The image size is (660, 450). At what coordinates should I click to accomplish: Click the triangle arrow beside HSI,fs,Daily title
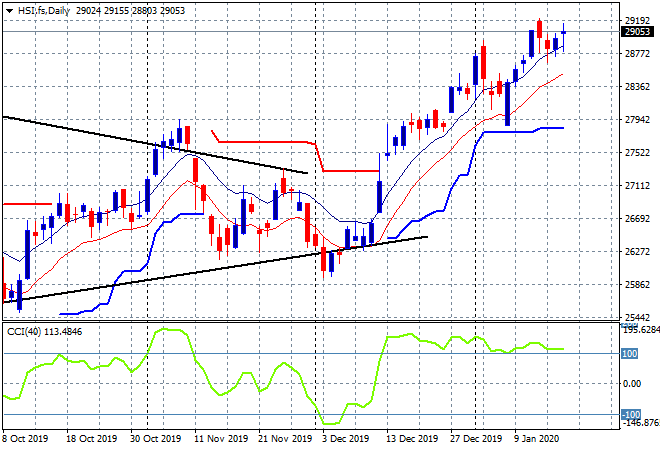pyautogui.click(x=9, y=11)
